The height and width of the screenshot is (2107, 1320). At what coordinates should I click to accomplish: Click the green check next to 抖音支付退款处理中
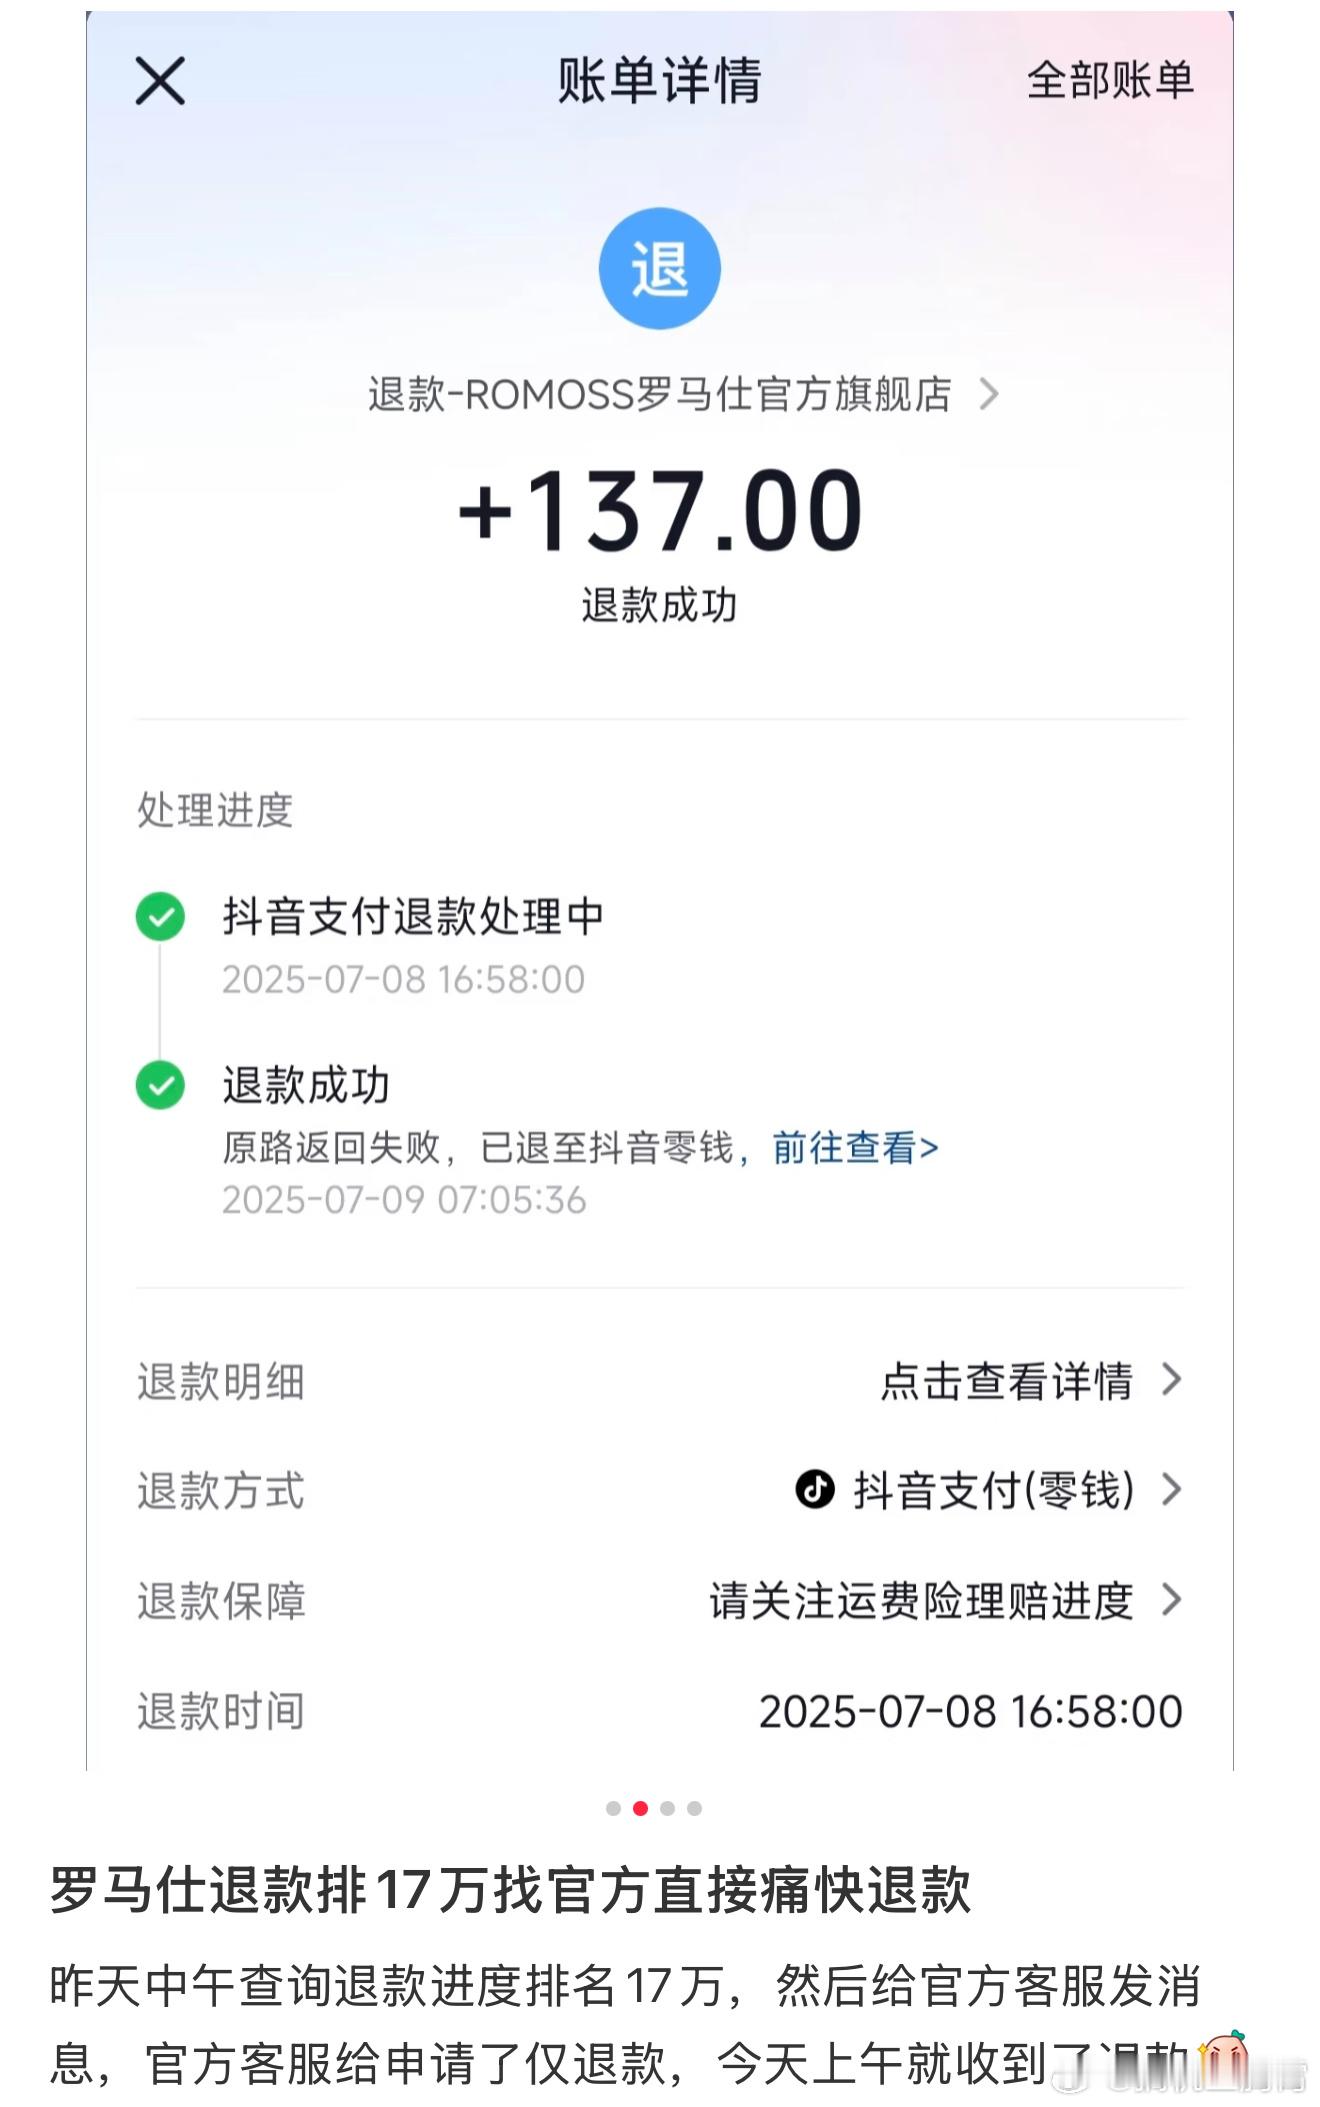pyautogui.click(x=160, y=916)
